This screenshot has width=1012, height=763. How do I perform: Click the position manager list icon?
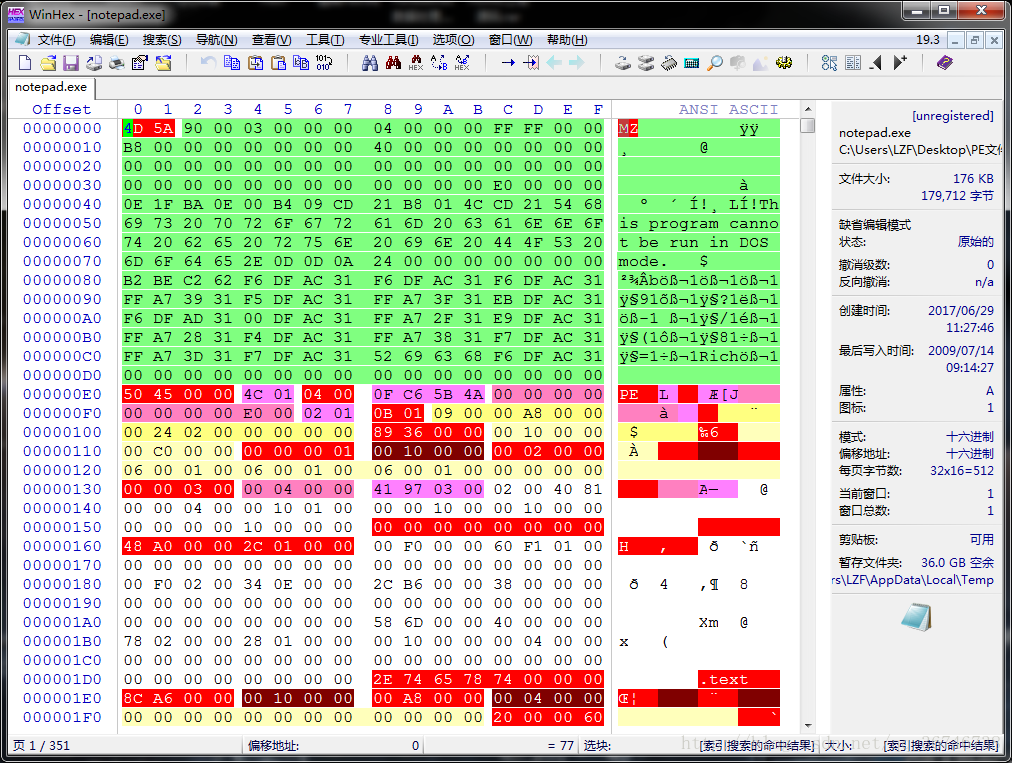[x=853, y=63]
